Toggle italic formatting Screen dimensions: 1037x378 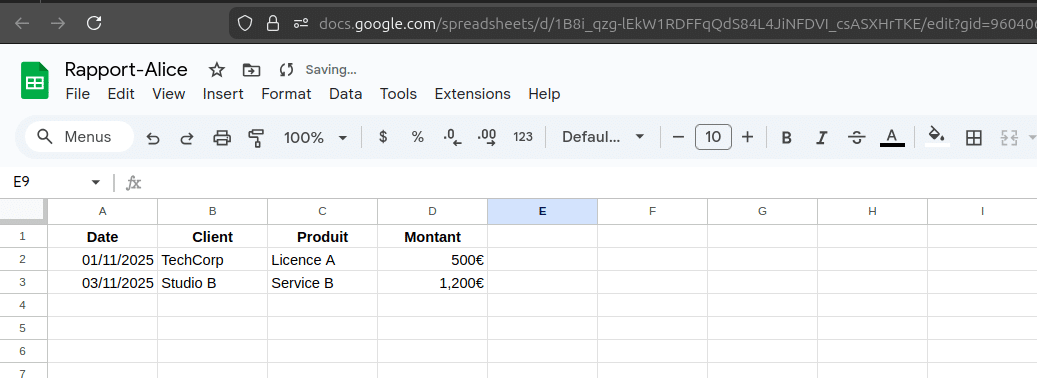click(x=821, y=137)
